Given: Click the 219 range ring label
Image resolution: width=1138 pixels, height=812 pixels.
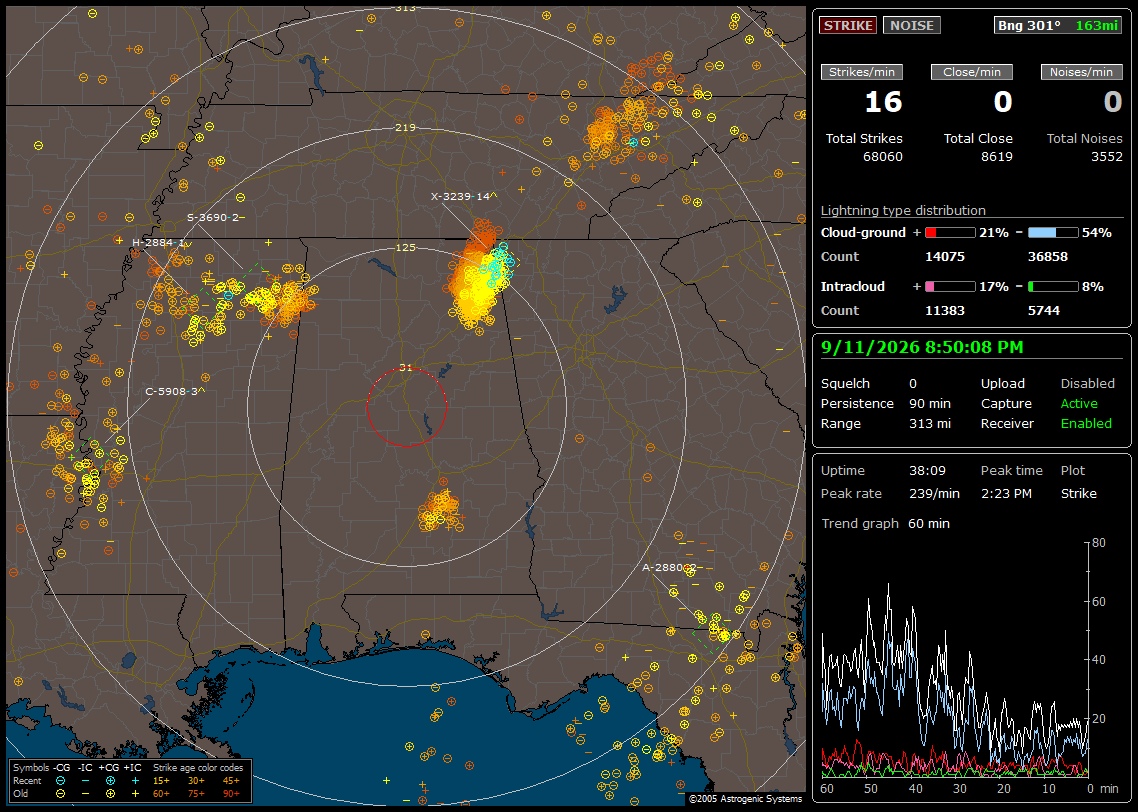Looking at the screenshot, I should click(x=405, y=127).
